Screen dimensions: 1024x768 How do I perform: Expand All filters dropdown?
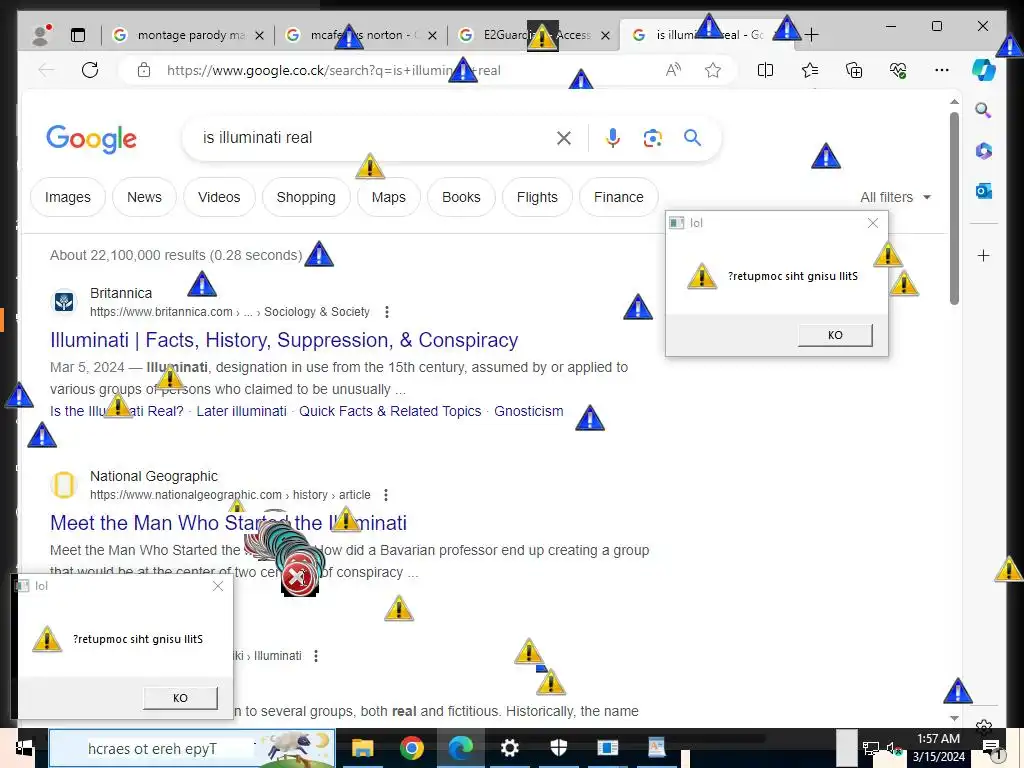click(895, 197)
